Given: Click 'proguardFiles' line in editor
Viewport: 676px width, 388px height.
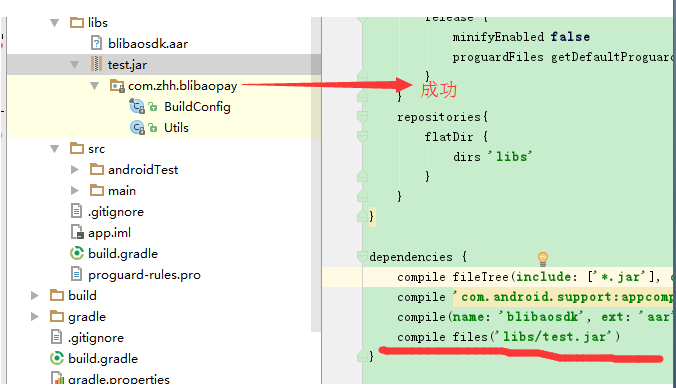Looking at the screenshot, I should [x=562, y=57].
